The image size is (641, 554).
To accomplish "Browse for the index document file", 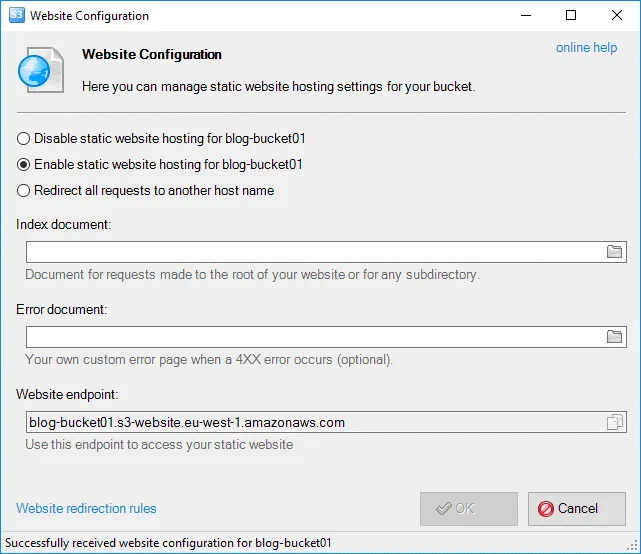I will click(x=615, y=252).
